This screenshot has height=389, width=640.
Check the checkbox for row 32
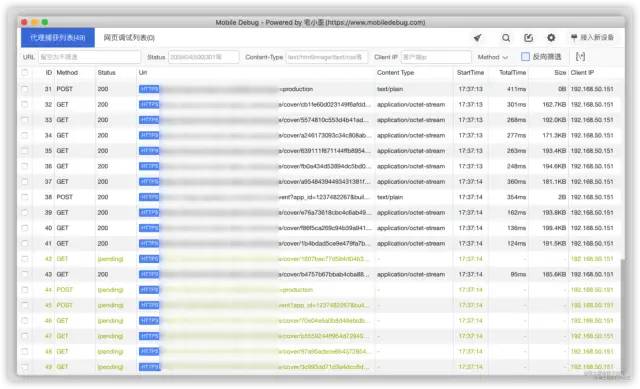25,104
